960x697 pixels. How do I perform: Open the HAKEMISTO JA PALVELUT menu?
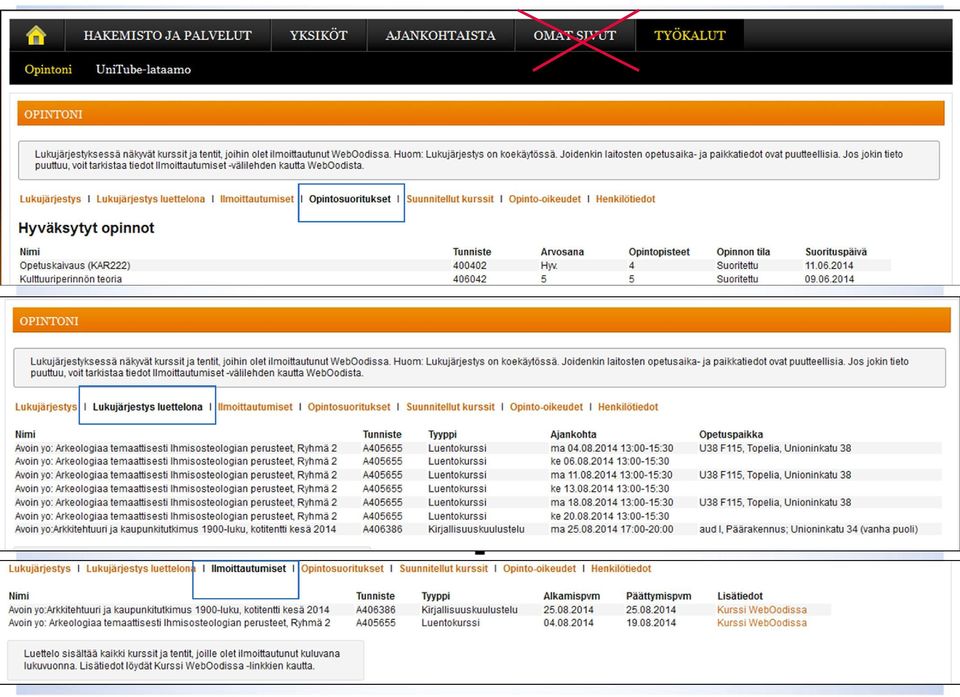click(167, 36)
